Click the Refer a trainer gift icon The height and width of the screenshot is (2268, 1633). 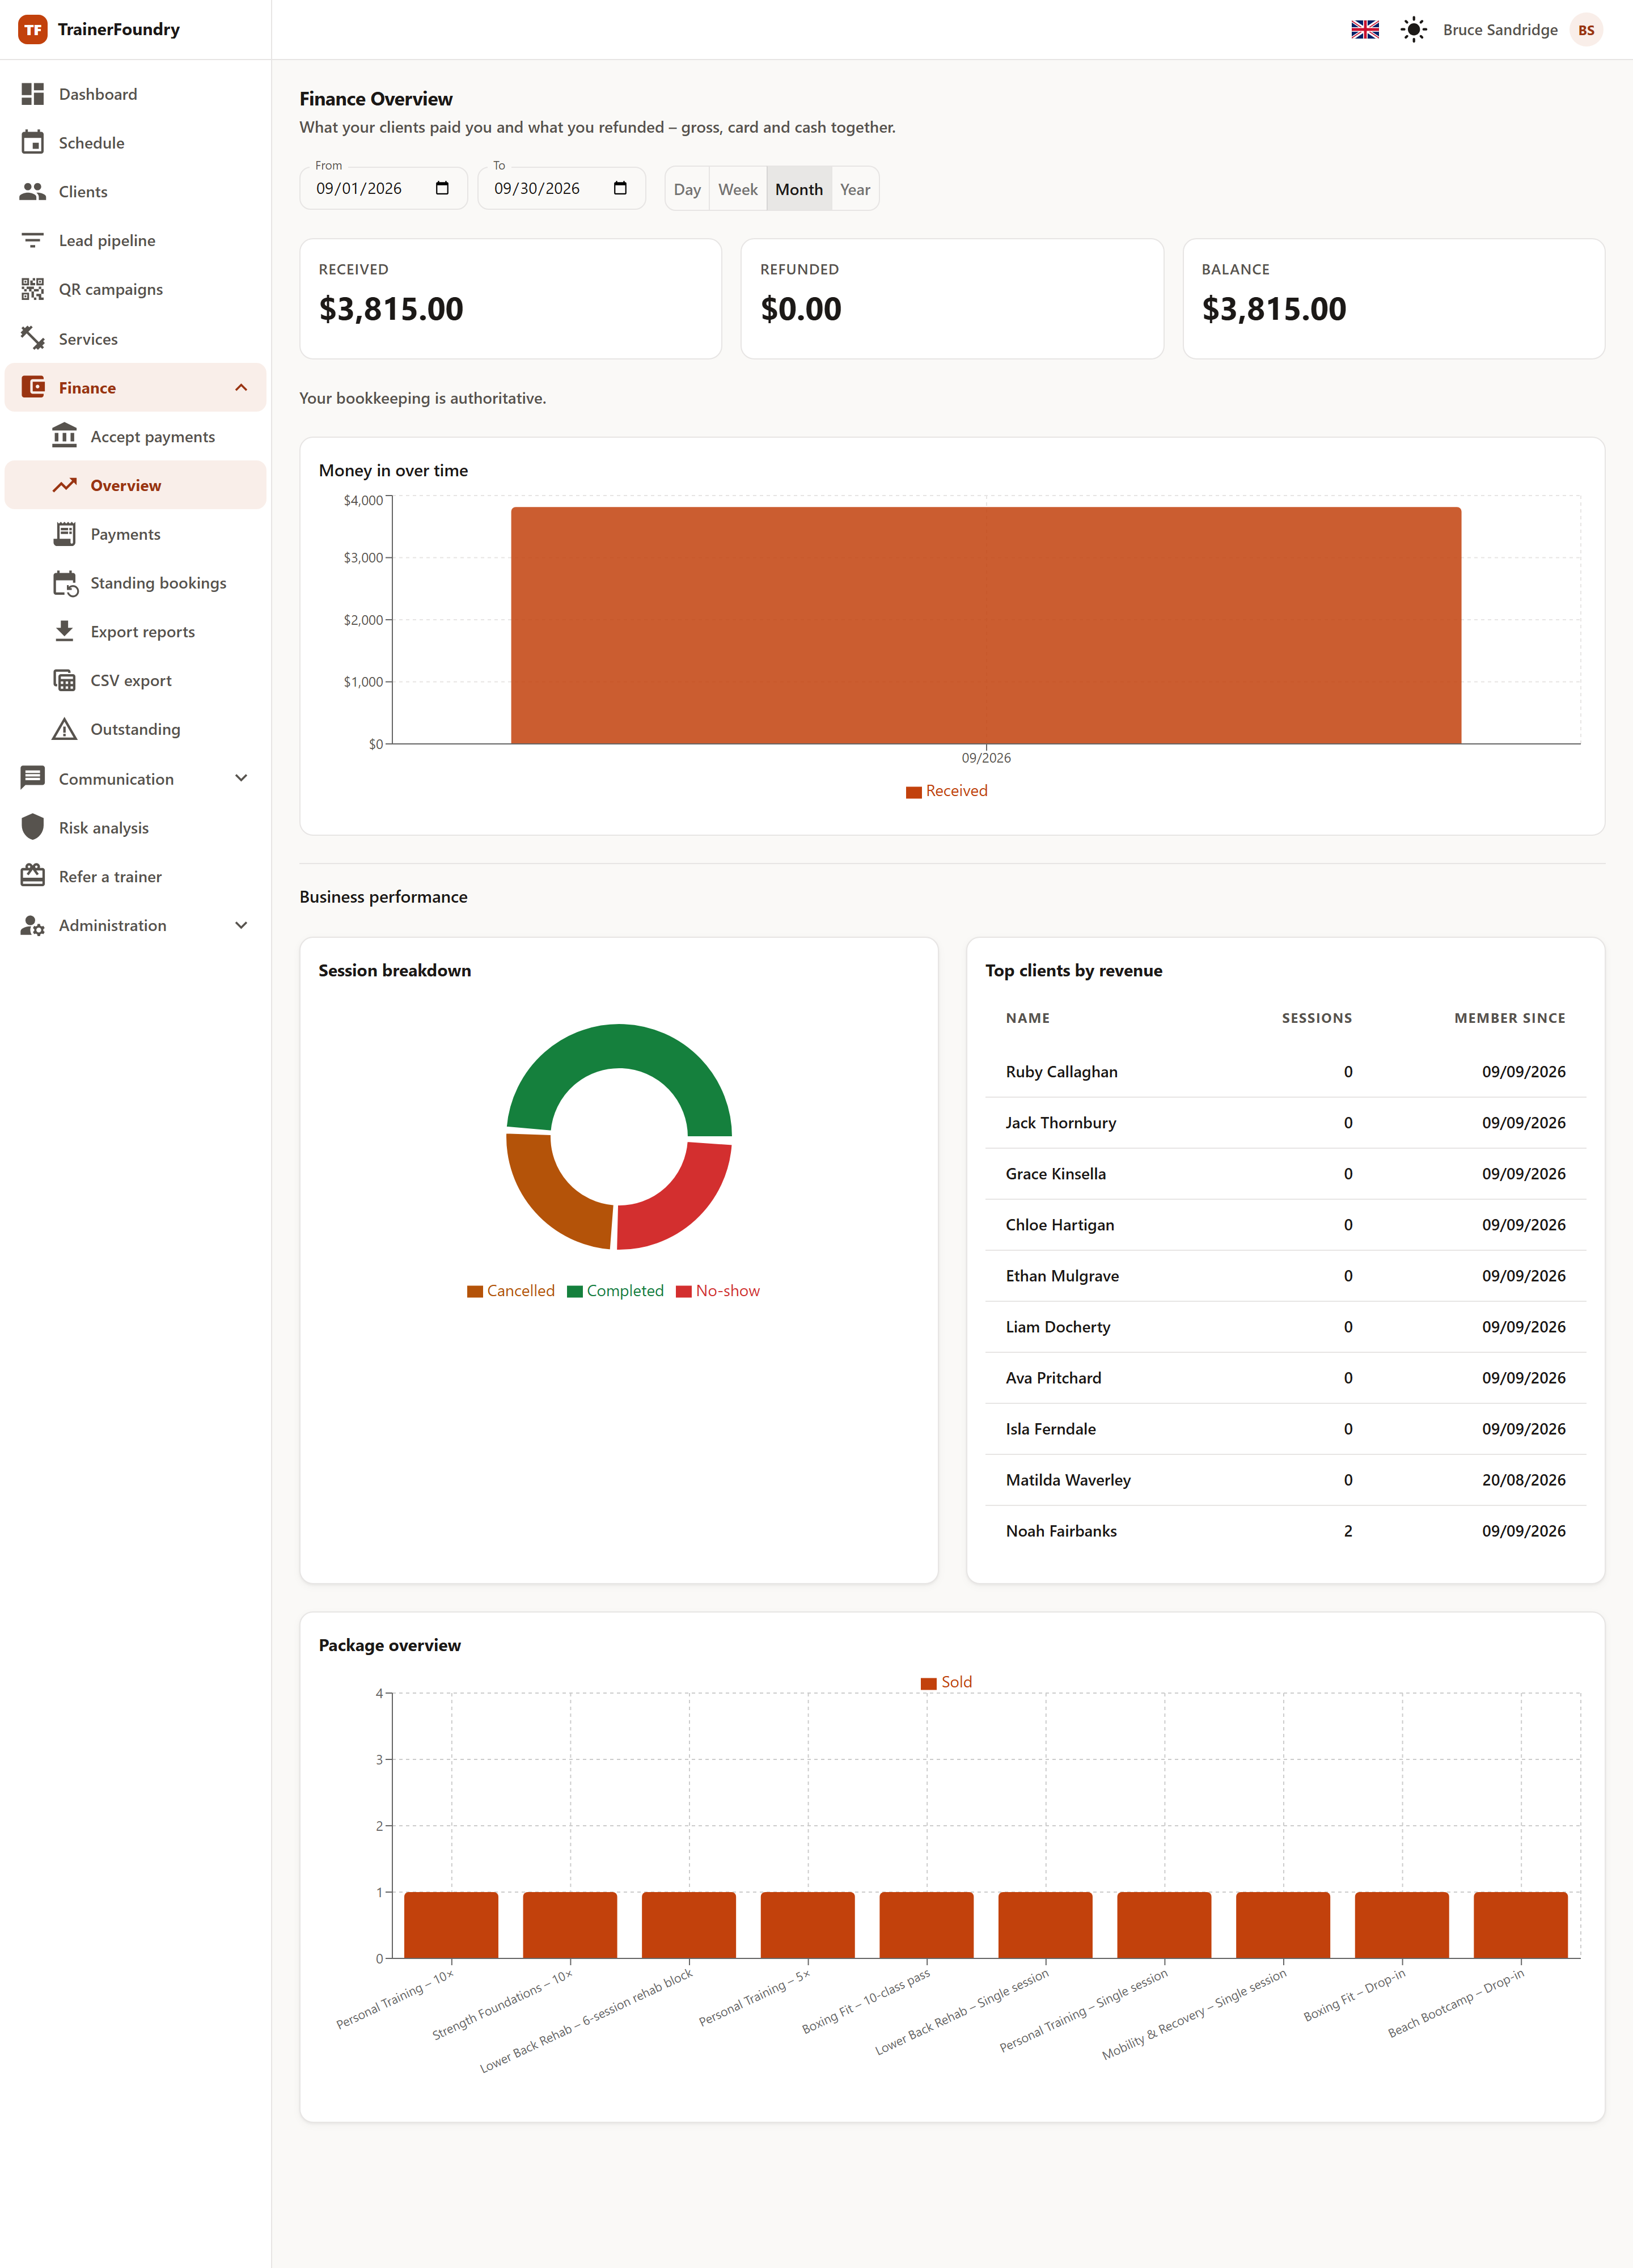[33, 876]
